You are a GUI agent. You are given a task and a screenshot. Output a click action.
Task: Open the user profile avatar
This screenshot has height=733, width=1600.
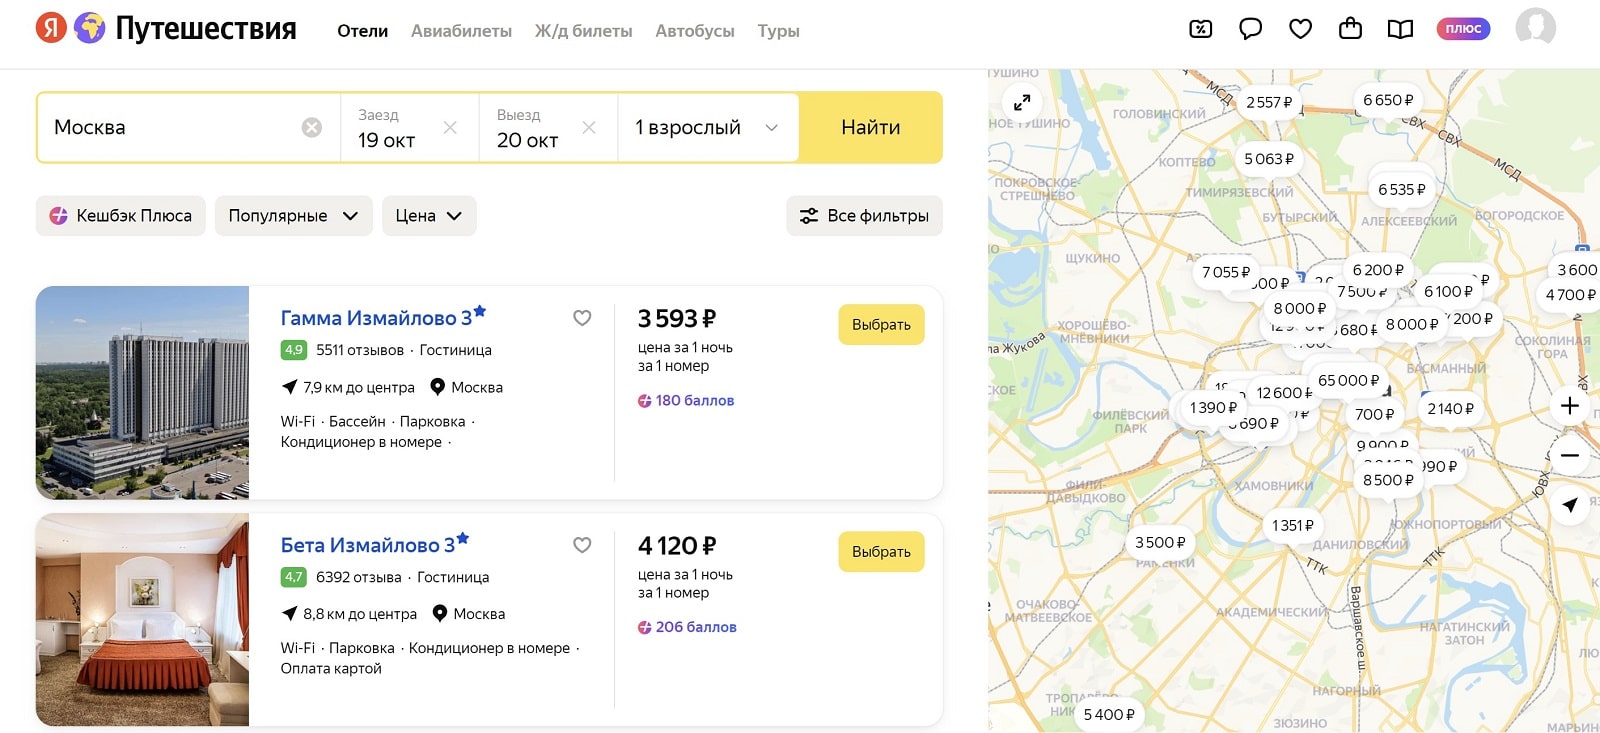coord(1536,28)
